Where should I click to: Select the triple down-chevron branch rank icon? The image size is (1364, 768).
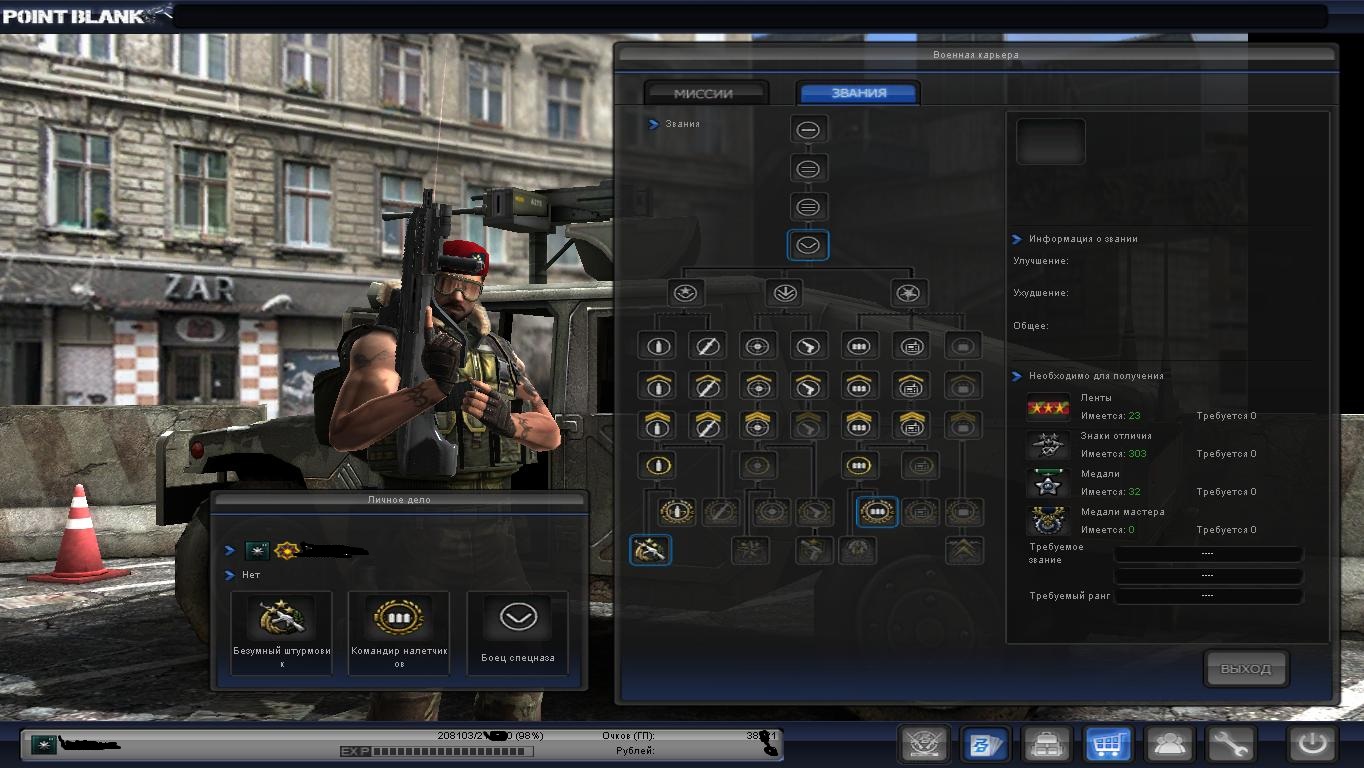[x=783, y=293]
